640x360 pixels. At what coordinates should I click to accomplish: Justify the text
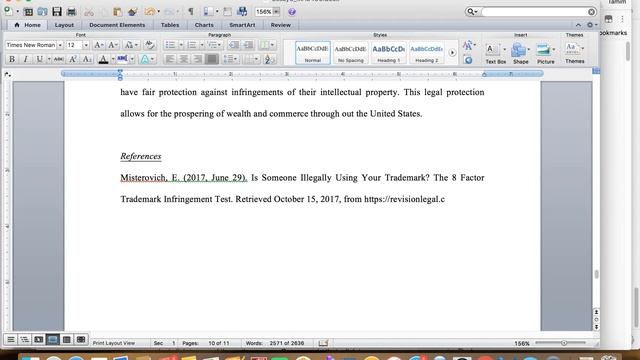click(211, 59)
